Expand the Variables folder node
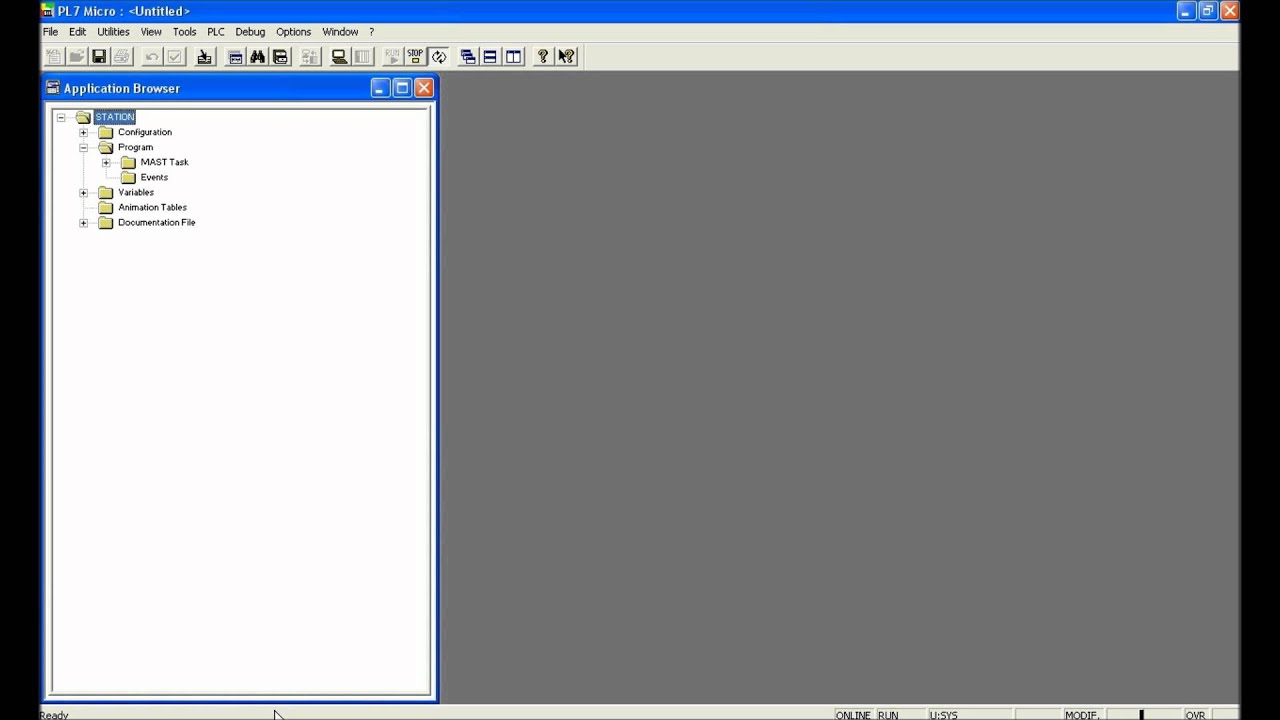Image resolution: width=1280 pixels, height=720 pixels. [84, 192]
